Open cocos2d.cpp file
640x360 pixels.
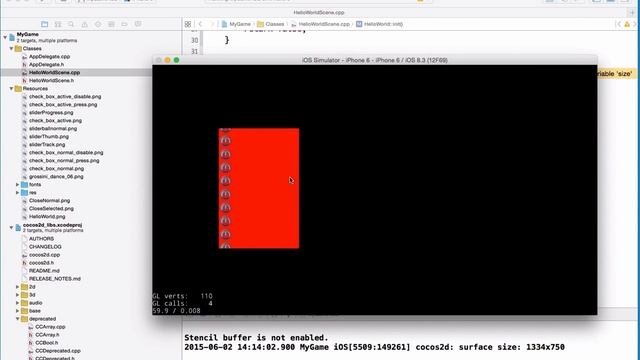44,255
